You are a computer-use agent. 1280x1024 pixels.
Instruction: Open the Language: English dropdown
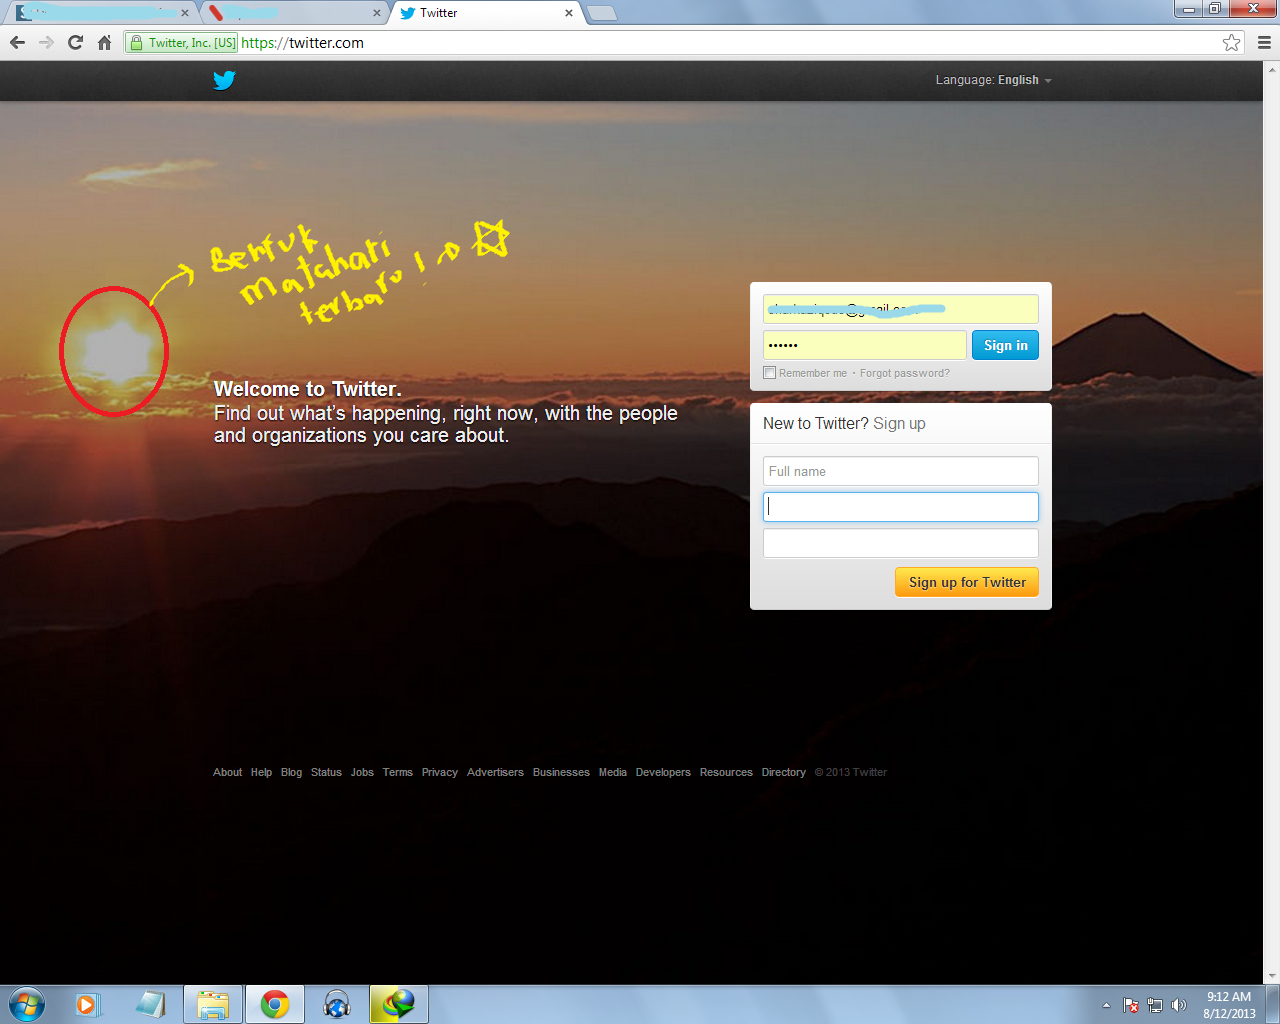pyautogui.click(x=994, y=80)
